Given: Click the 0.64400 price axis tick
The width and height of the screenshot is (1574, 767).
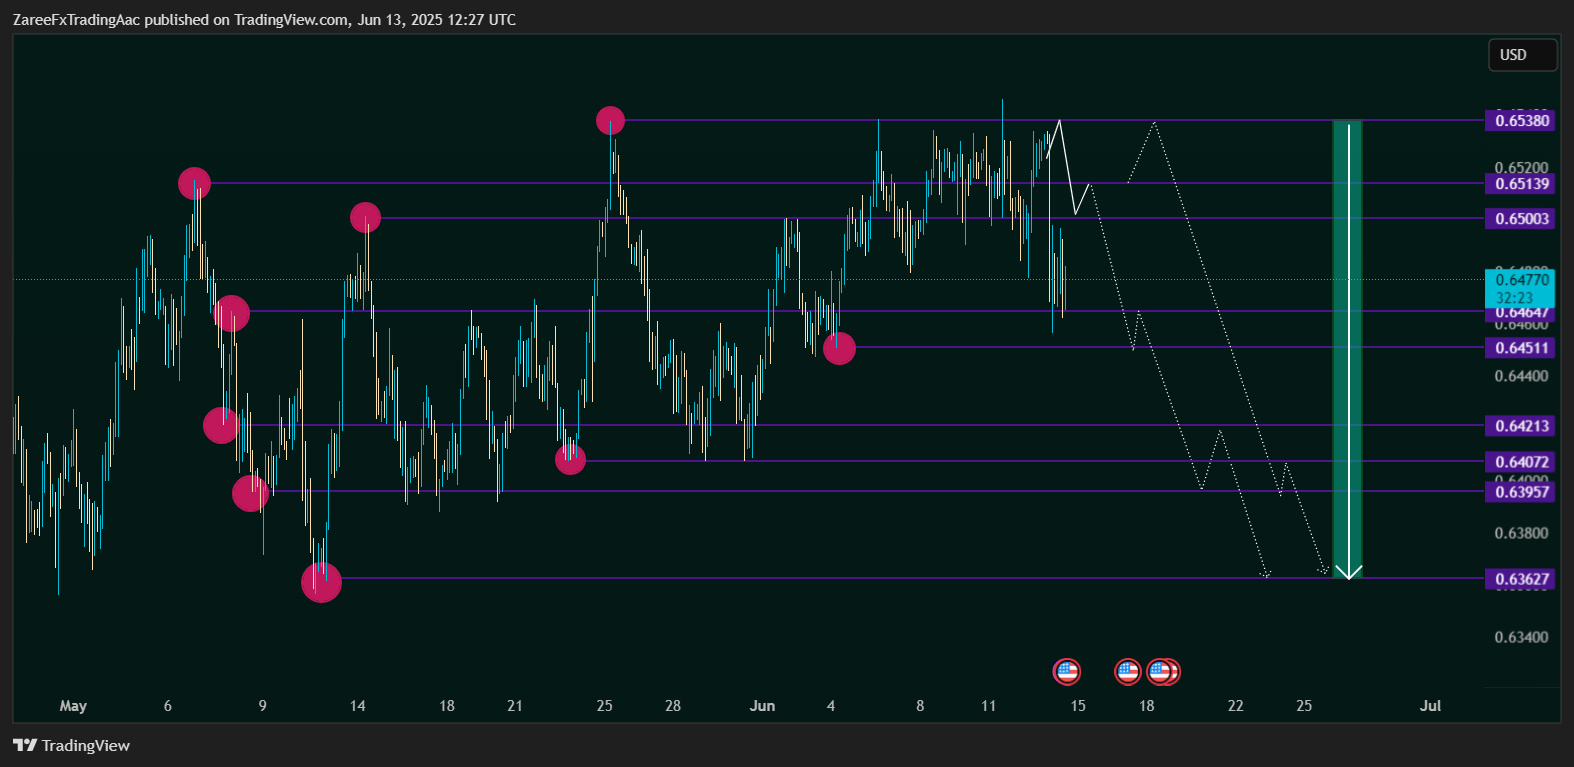Looking at the screenshot, I should (x=1521, y=376).
